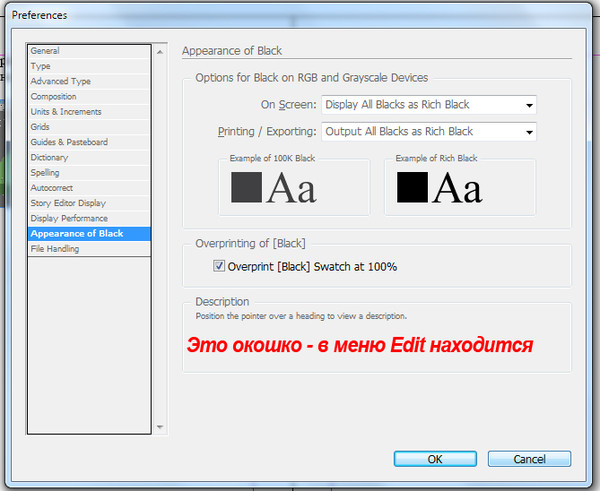Click the 'Overprinting of [Black]' group heading
The image size is (600, 491).
(x=250, y=243)
